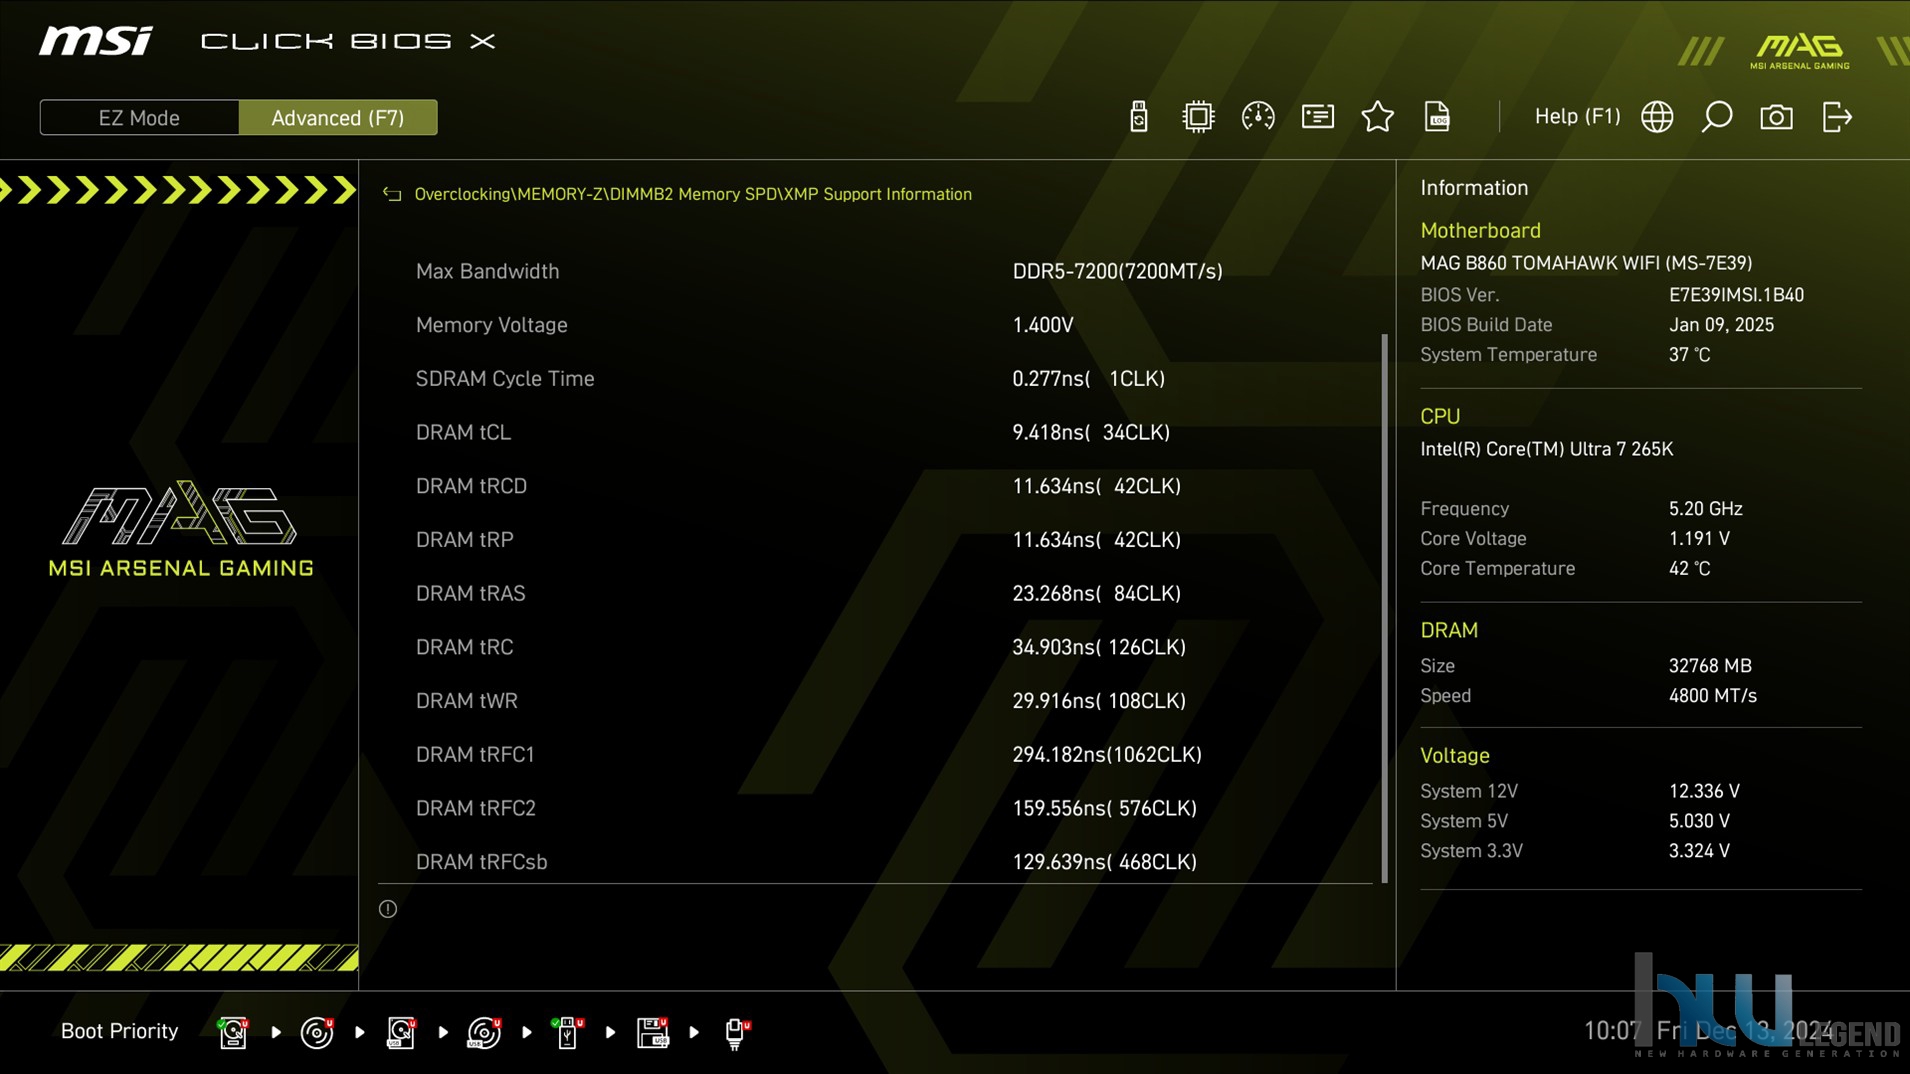Viewport: 1910px width, 1074px height.
Task: Click the back arrow beside the breadcrumb
Action: (x=391, y=194)
